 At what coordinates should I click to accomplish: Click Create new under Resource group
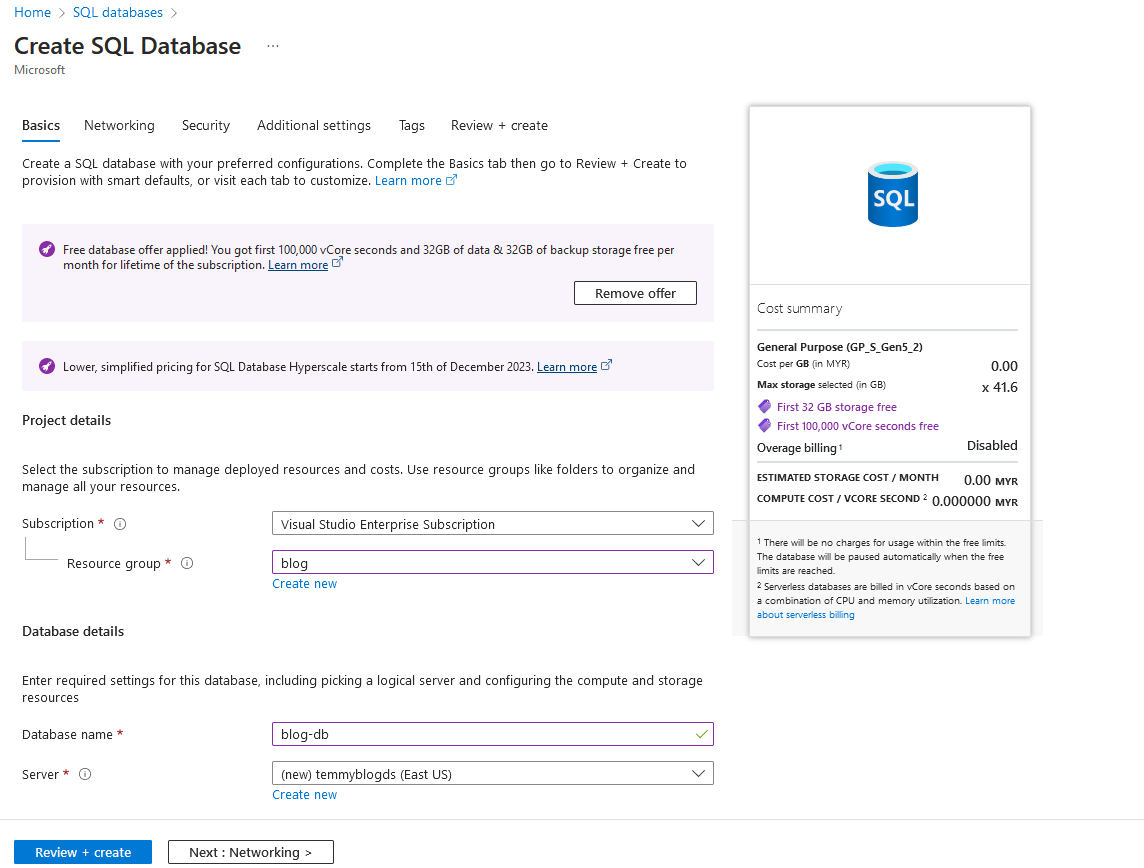[x=304, y=584]
